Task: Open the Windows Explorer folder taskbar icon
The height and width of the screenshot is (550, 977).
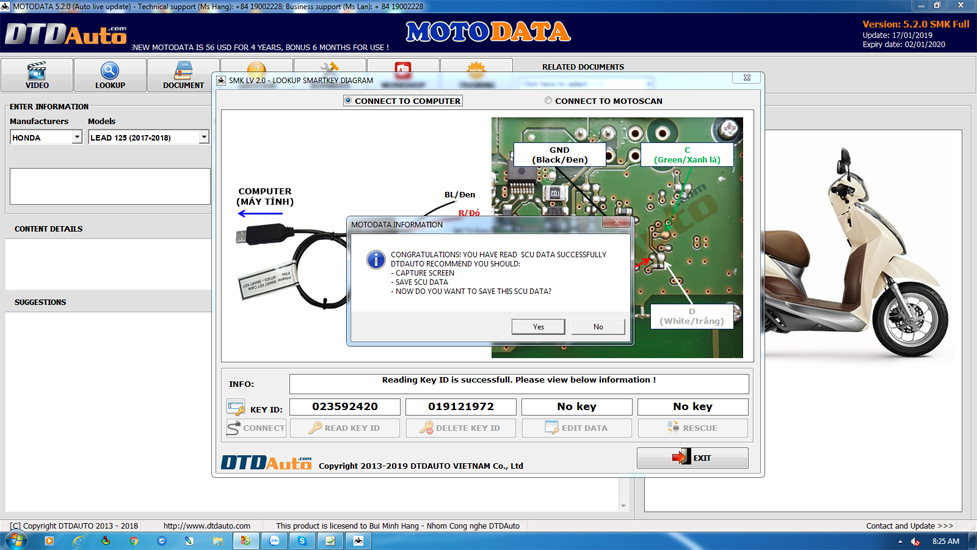Action: coord(217,541)
